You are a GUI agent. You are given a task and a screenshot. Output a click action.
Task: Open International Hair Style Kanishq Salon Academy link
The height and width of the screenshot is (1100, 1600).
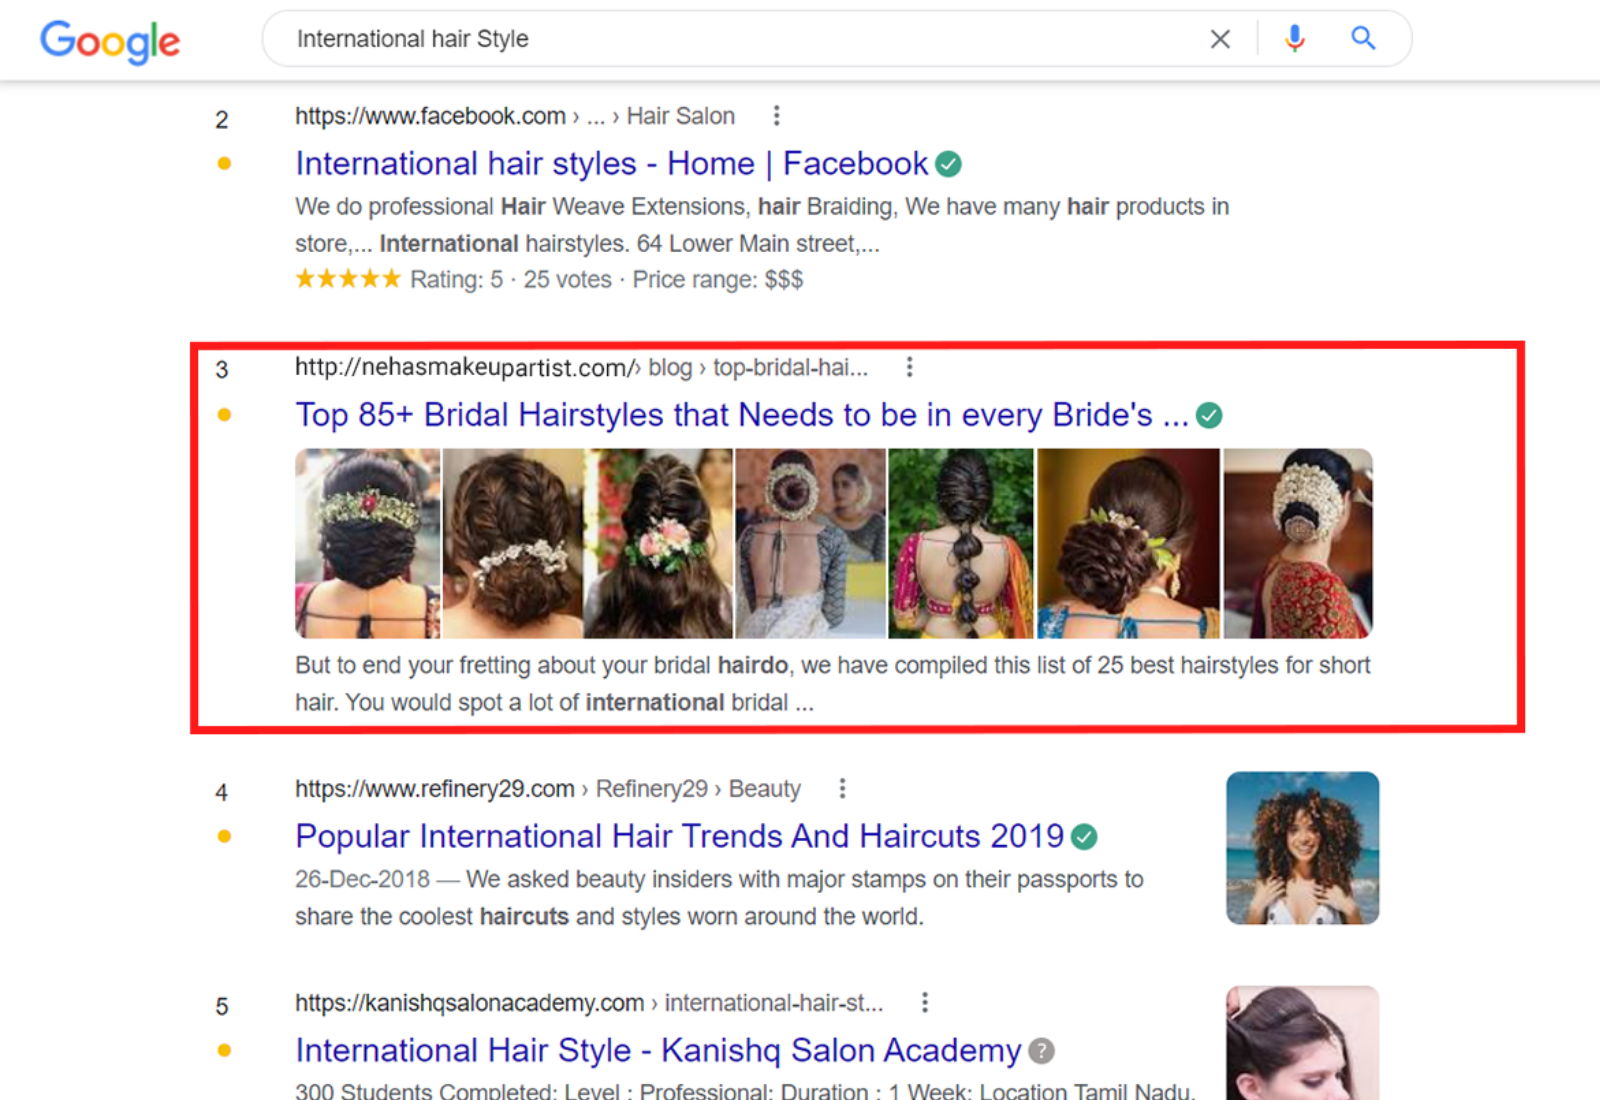pos(657,1051)
